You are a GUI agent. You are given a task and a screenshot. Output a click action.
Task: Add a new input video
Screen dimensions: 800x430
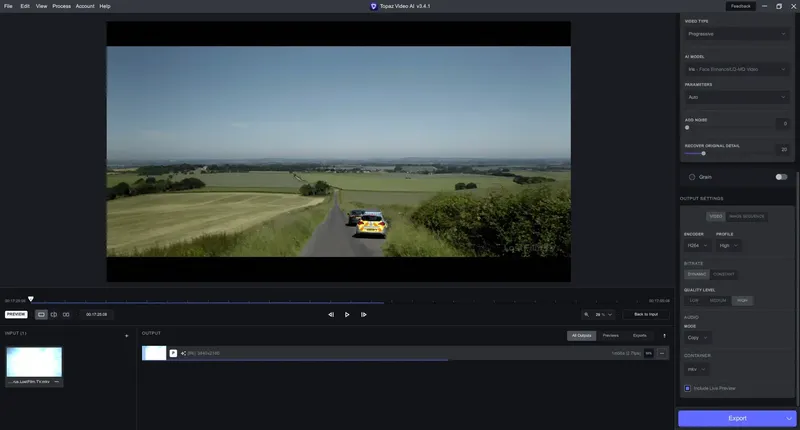pos(127,336)
